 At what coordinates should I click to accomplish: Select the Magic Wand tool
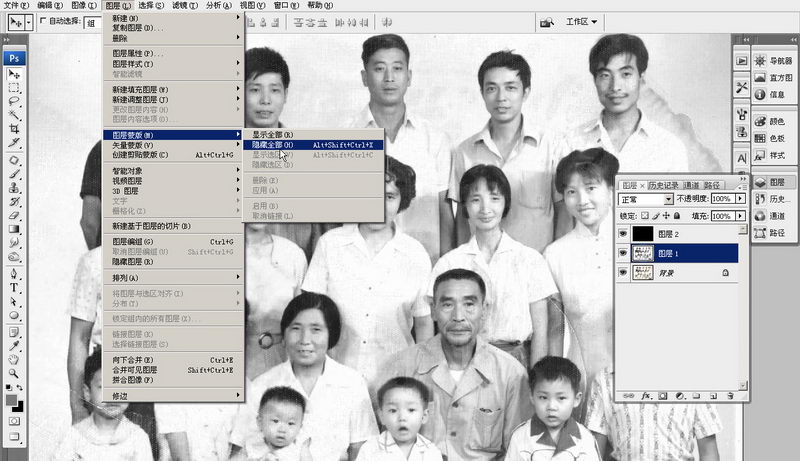tap(14, 115)
